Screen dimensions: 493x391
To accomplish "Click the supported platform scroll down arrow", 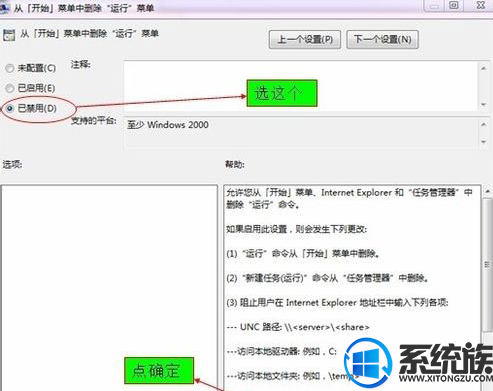I will pyautogui.click(x=484, y=142).
